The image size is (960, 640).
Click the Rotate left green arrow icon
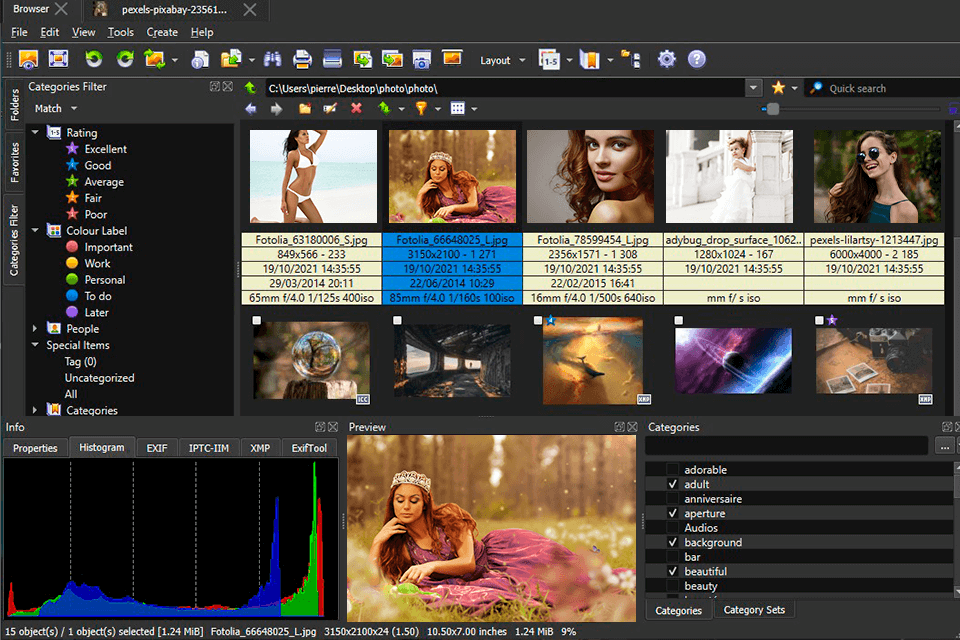[93, 60]
